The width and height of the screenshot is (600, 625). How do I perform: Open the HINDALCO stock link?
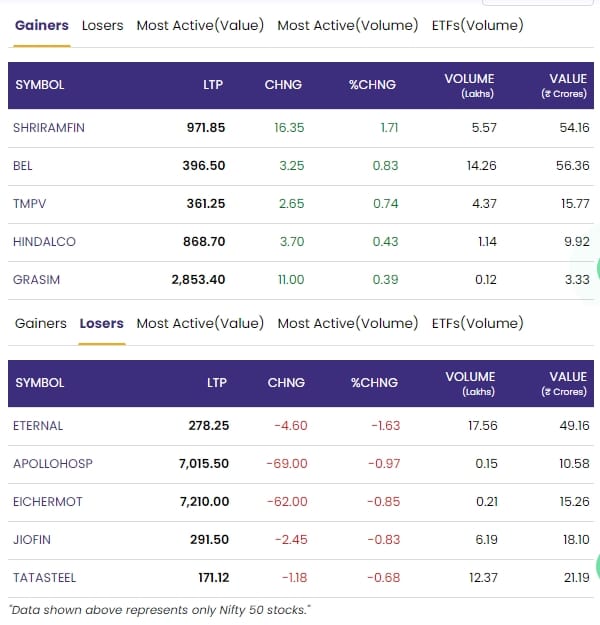[x=44, y=242]
